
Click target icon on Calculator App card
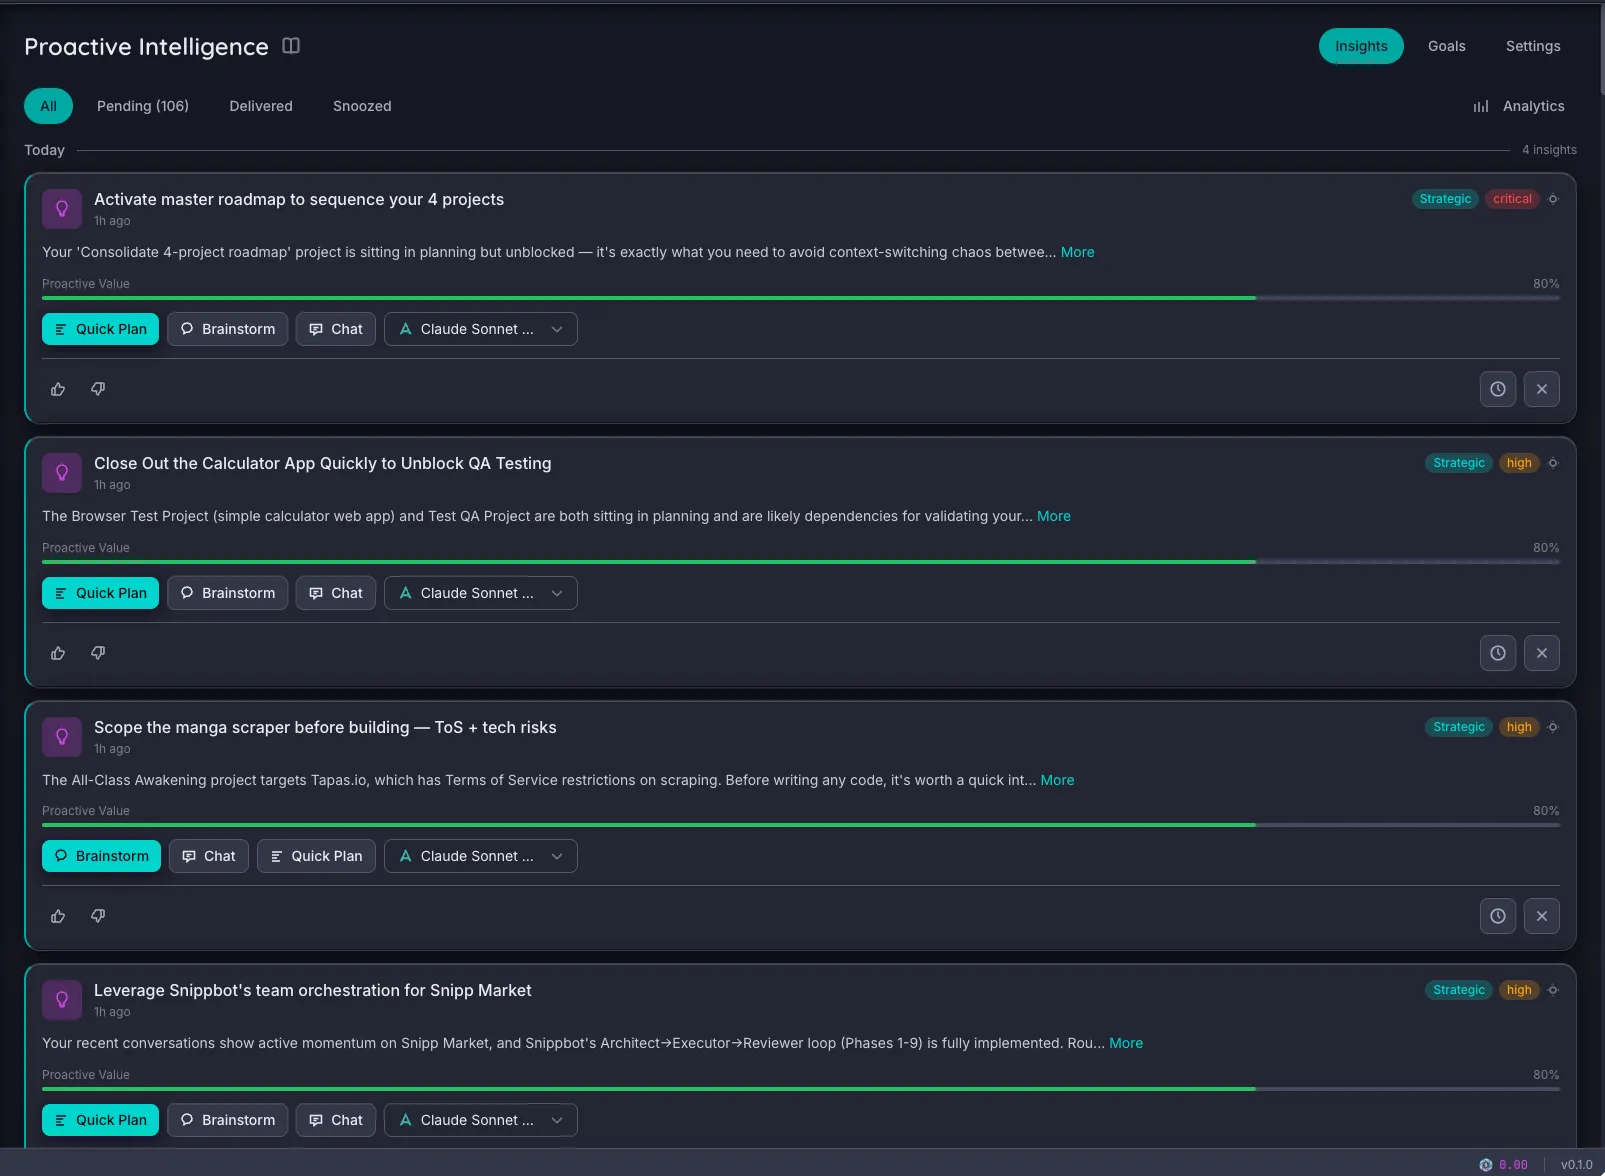click(1553, 463)
